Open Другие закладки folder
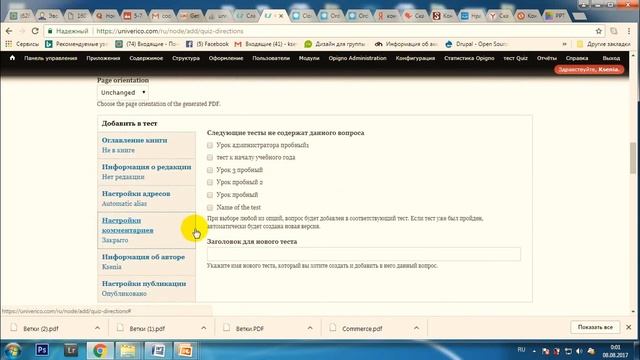This screenshot has height=360, width=640. pos(603,44)
